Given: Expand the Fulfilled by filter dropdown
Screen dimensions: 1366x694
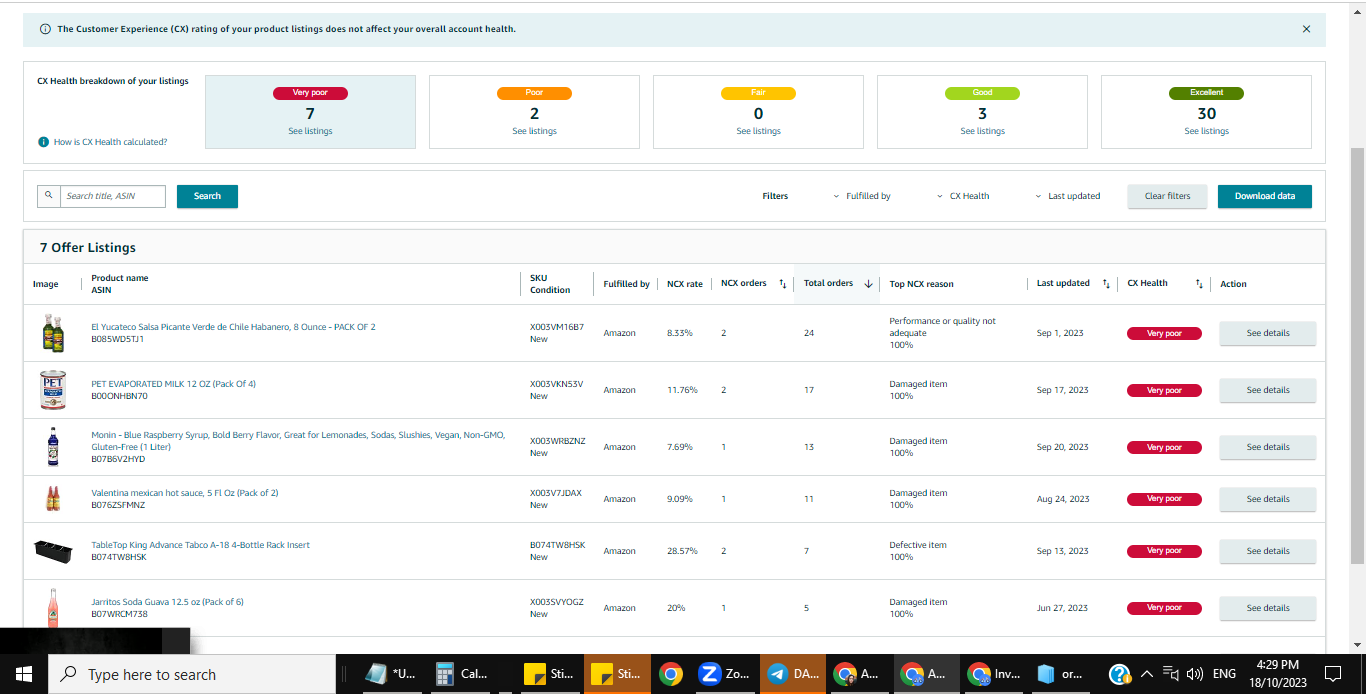Looking at the screenshot, I should click(x=862, y=196).
